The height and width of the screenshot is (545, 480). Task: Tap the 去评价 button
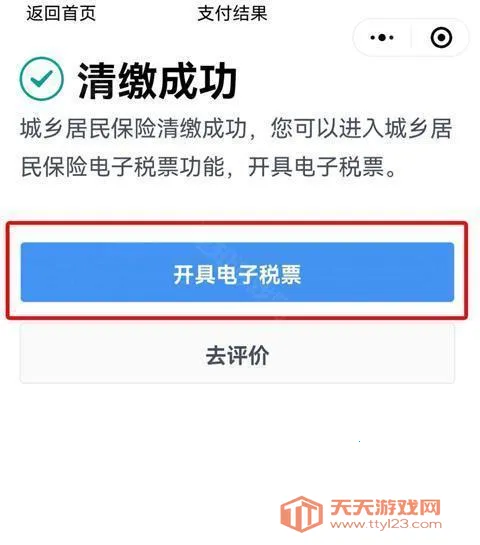click(237, 355)
